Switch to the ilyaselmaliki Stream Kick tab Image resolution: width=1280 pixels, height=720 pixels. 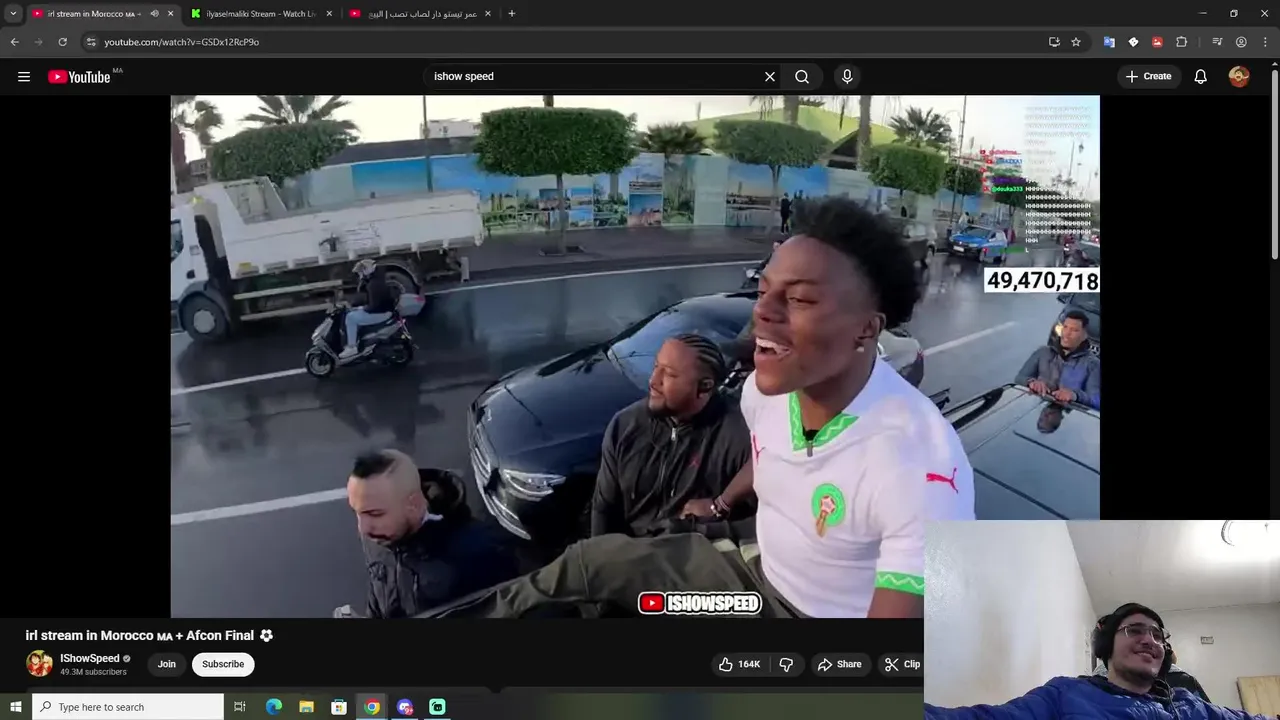(262, 14)
